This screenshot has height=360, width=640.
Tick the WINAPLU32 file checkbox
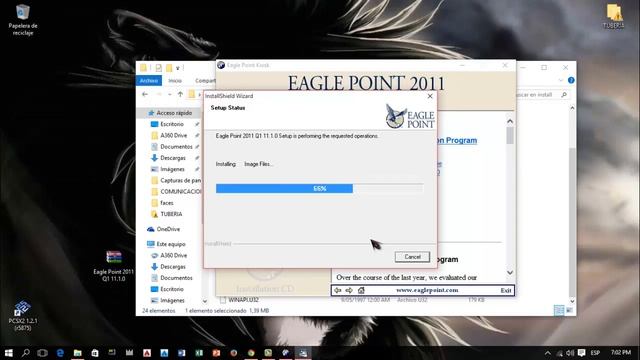(222, 300)
